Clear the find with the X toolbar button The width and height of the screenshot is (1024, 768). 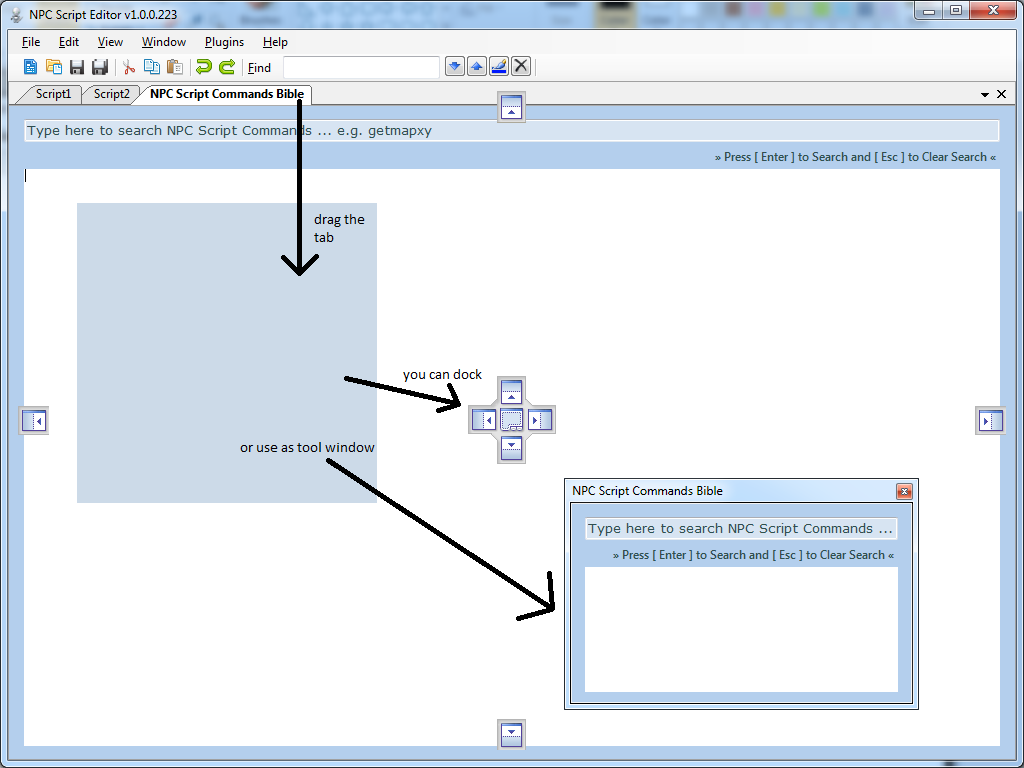(520, 67)
